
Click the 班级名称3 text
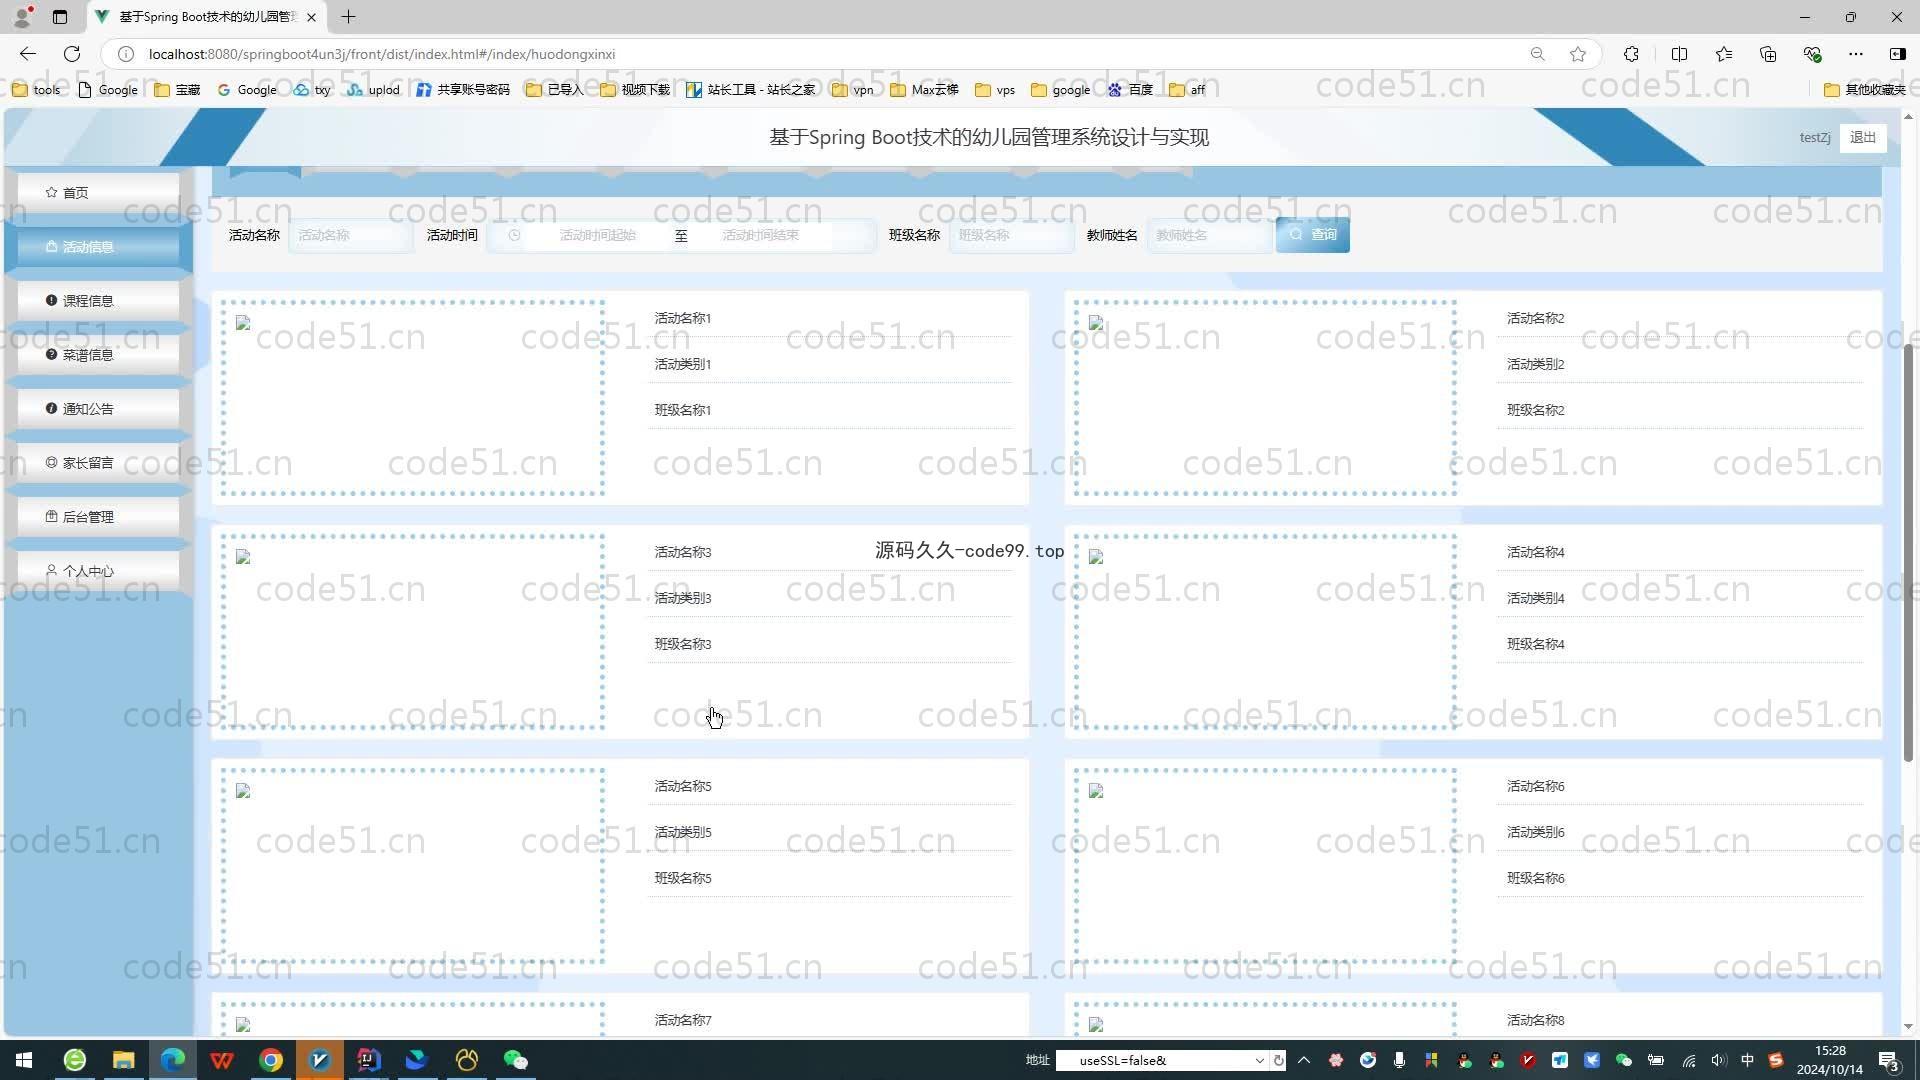(682, 644)
